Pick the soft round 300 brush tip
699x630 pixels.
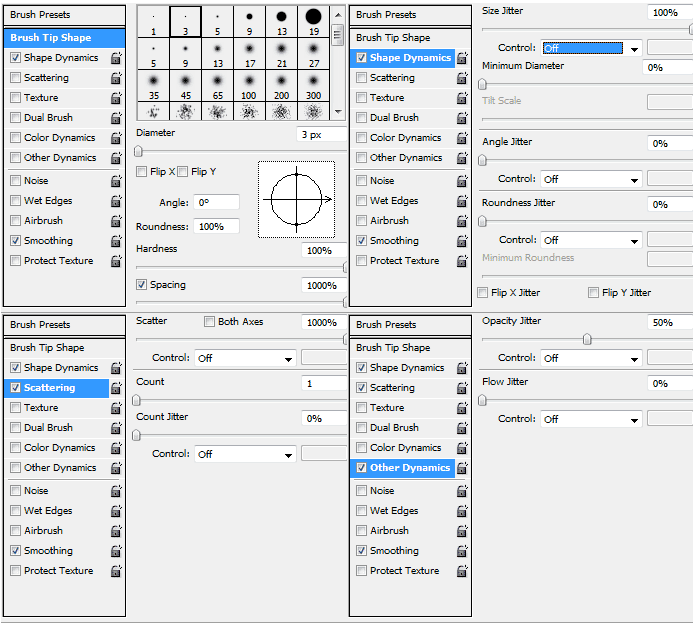coord(313,86)
